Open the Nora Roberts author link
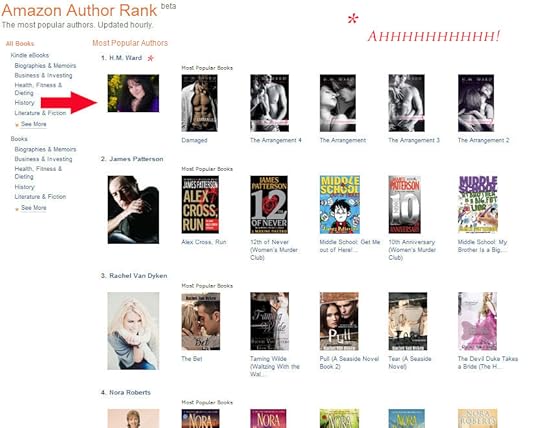The height and width of the screenshot is (428, 540). tap(130, 392)
